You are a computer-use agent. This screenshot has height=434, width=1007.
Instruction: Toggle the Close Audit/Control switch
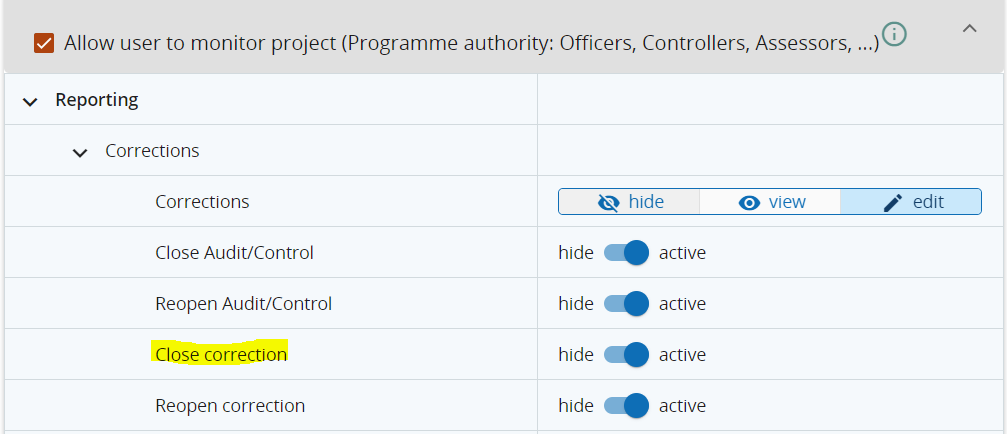pos(627,253)
